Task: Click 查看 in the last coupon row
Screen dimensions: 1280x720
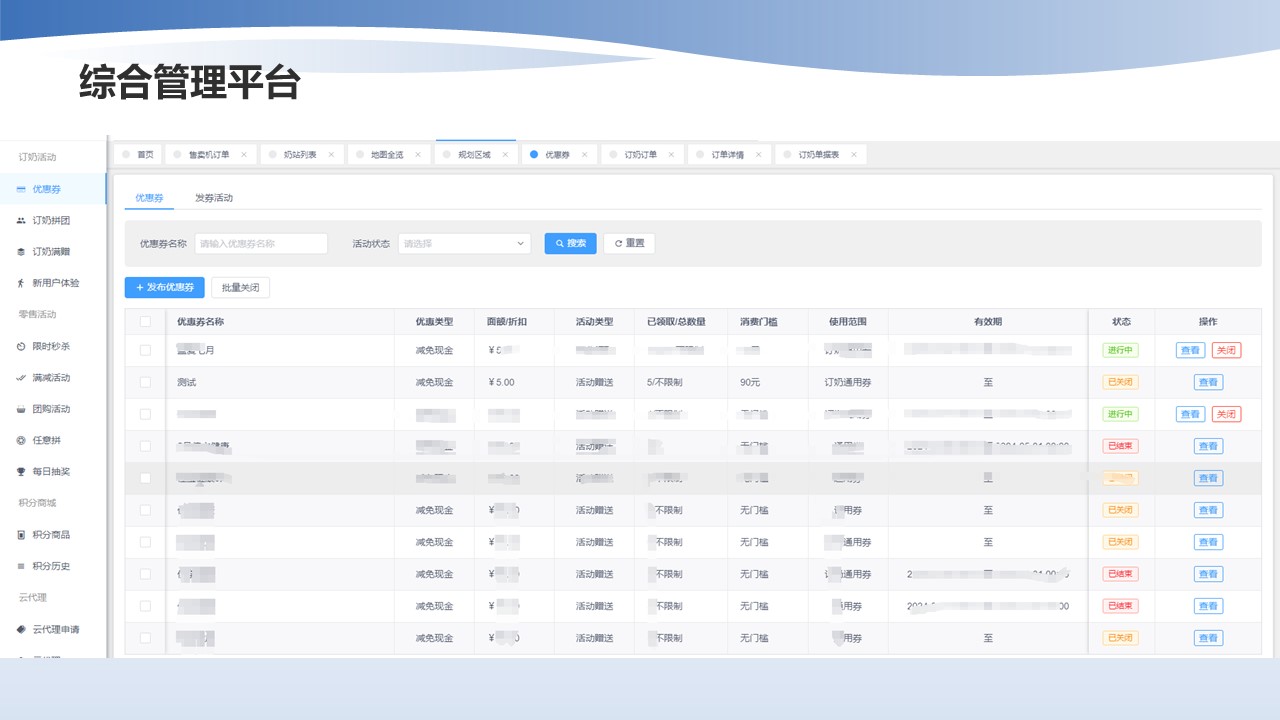Action: click(1208, 638)
